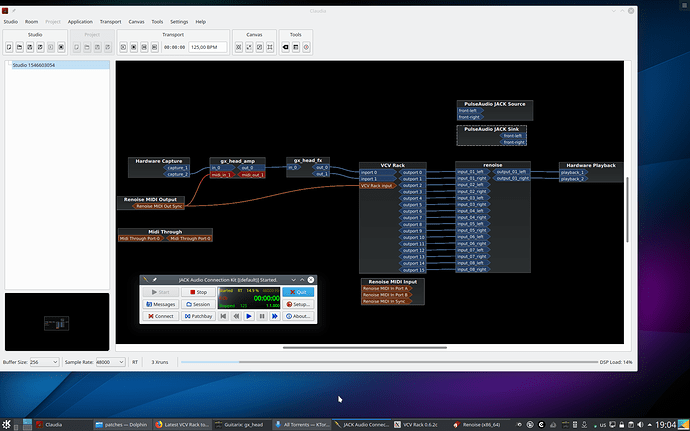Viewport: 690px width, 431px height.
Task: Click the 125,00 BPM tempo field
Action: point(208,47)
